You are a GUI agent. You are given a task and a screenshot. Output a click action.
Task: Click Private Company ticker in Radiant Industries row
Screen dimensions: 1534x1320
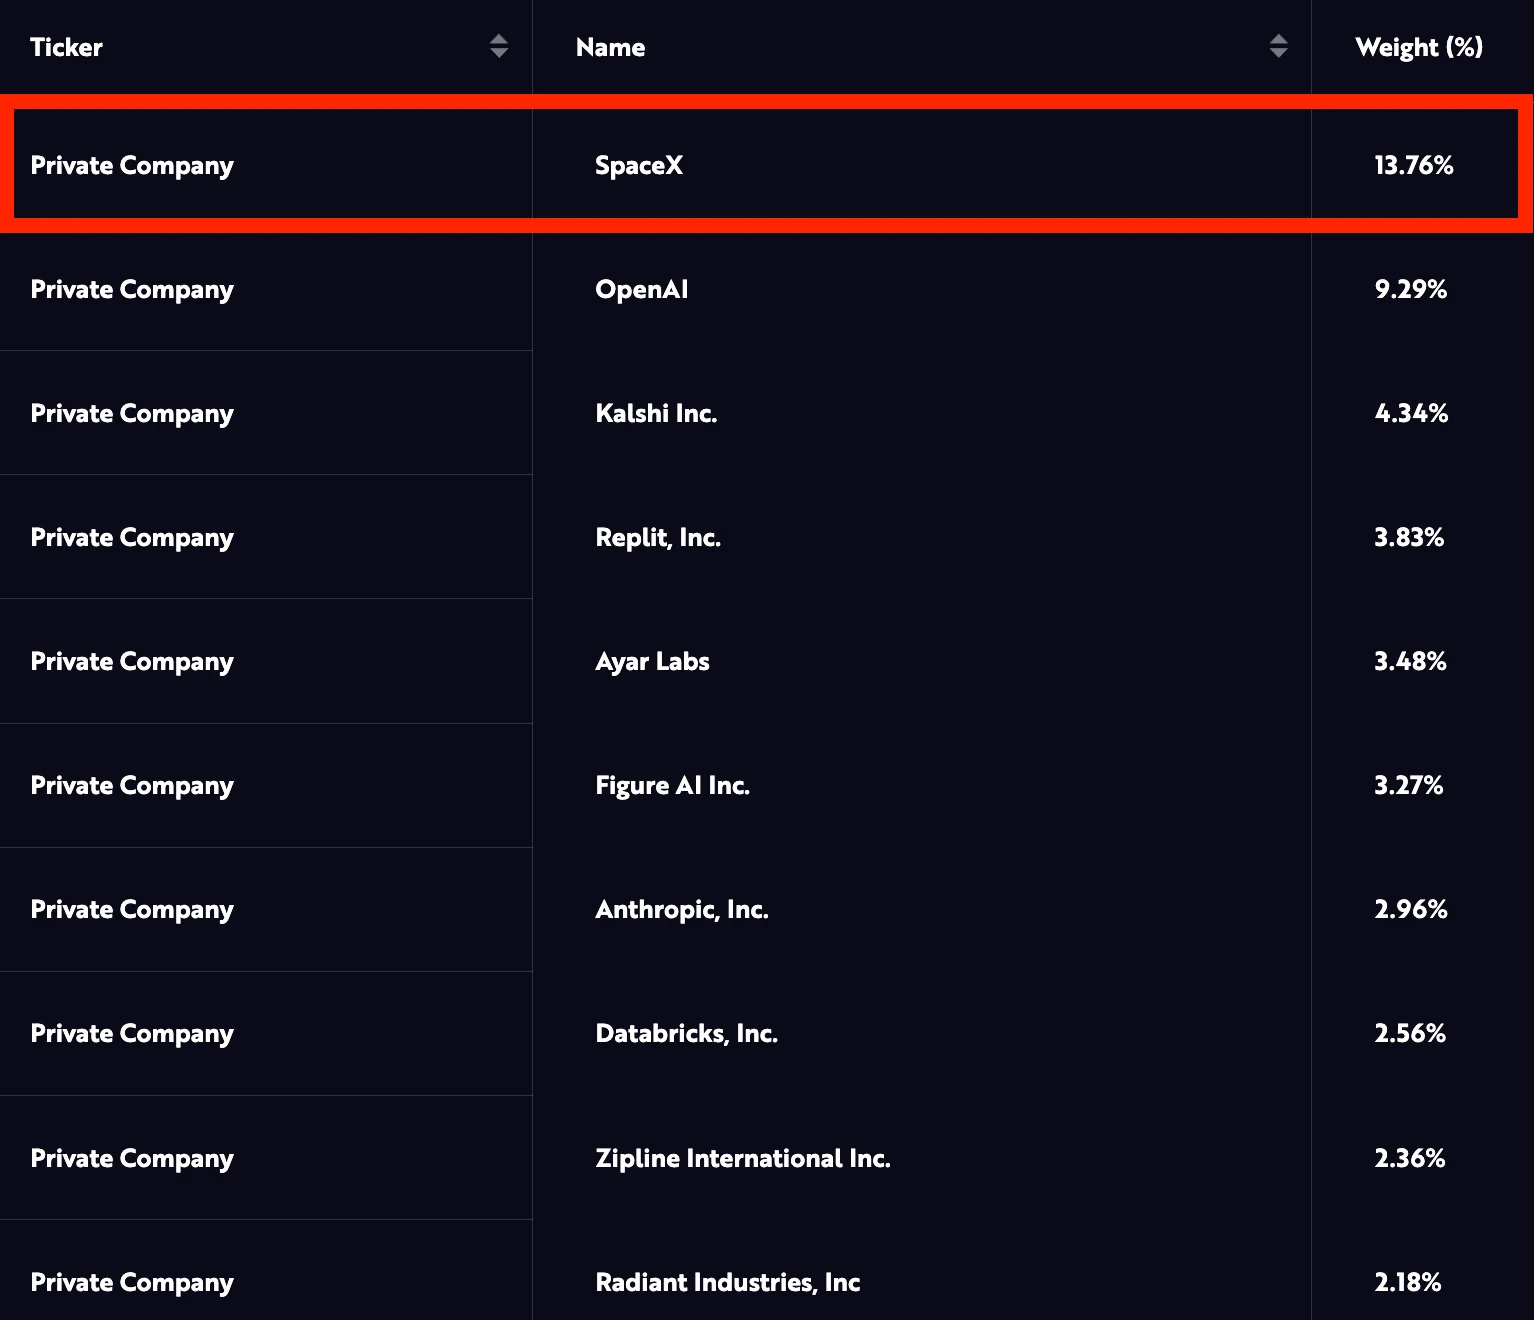pyautogui.click(x=132, y=1282)
